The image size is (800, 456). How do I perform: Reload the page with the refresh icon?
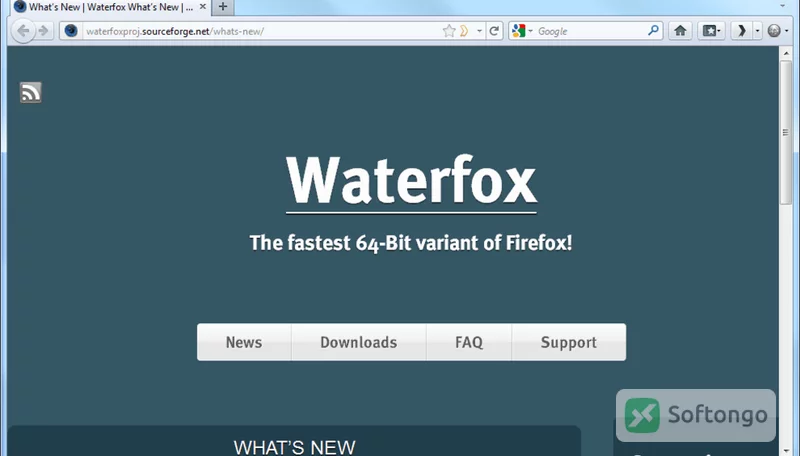494,31
